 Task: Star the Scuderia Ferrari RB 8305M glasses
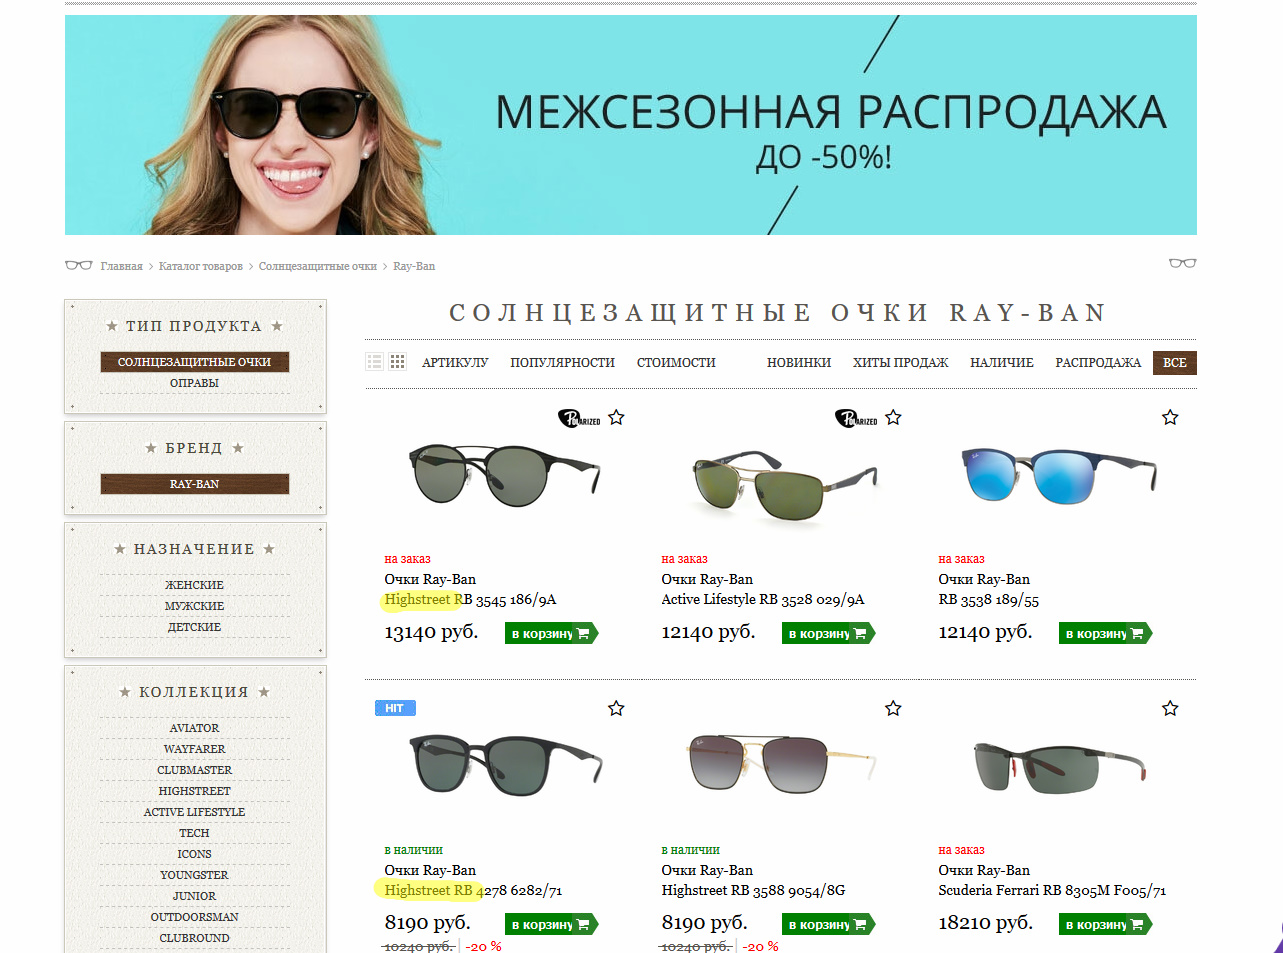(x=1170, y=708)
